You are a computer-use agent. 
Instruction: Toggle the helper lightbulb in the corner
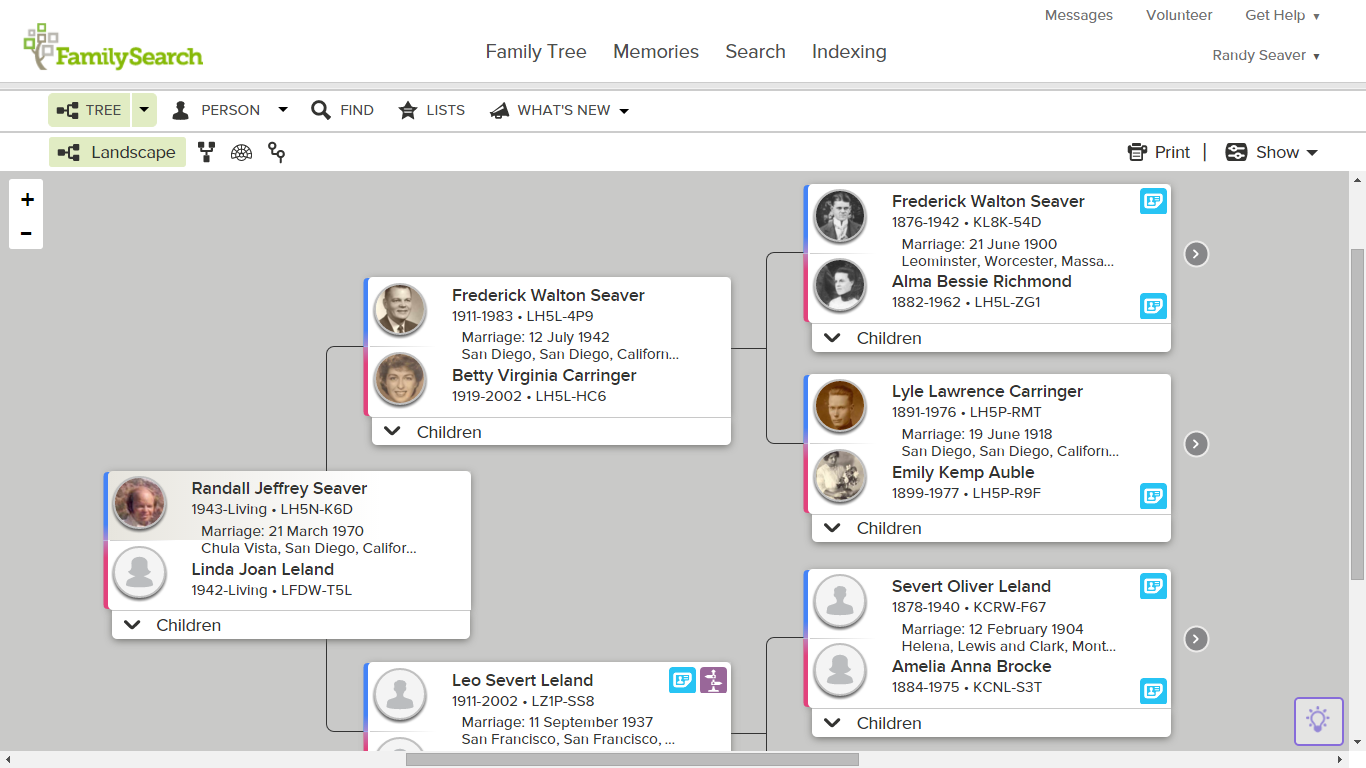point(1318,721)
